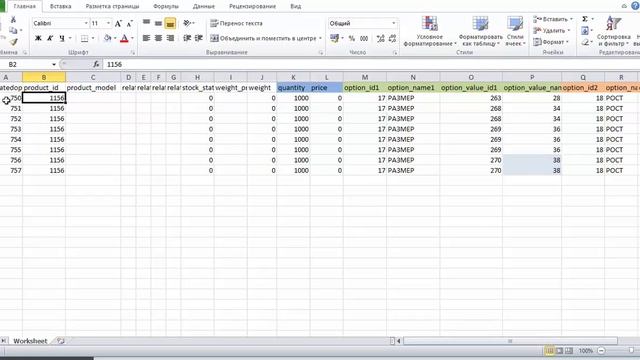Open text orientation options
Viewport: 640px width, 360px height.
pos(189,23)
